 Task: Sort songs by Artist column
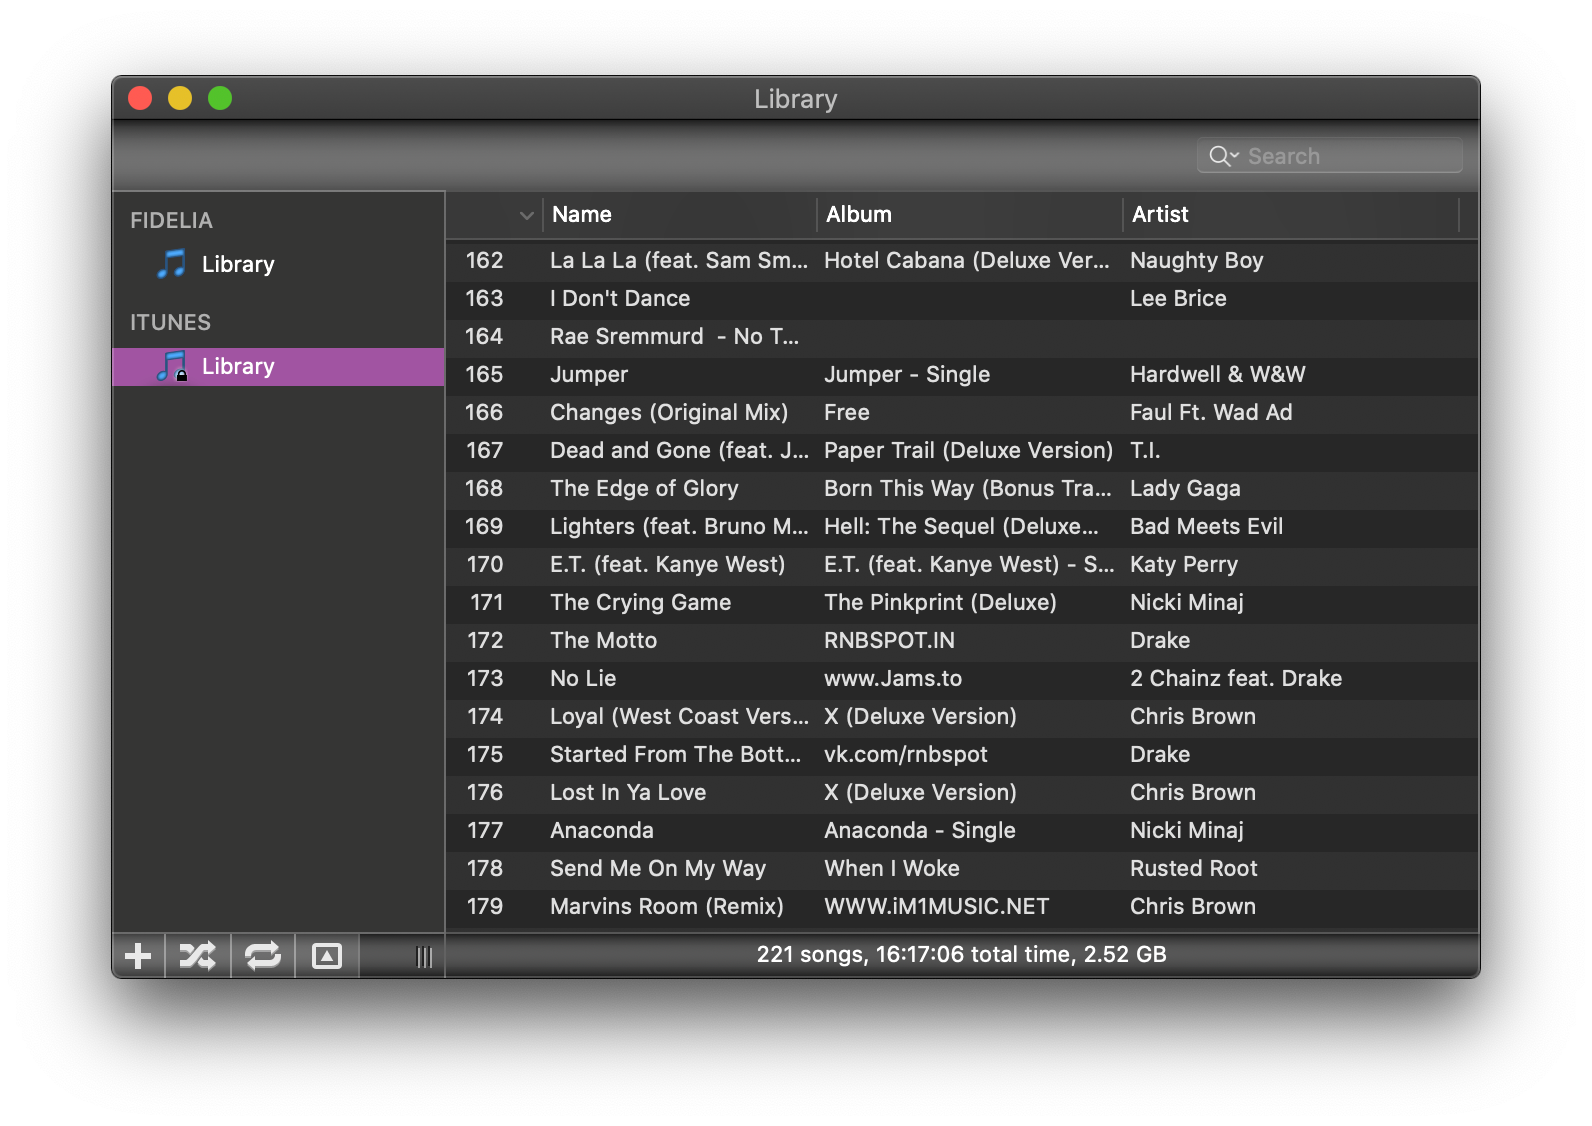tap(1288, 215)
